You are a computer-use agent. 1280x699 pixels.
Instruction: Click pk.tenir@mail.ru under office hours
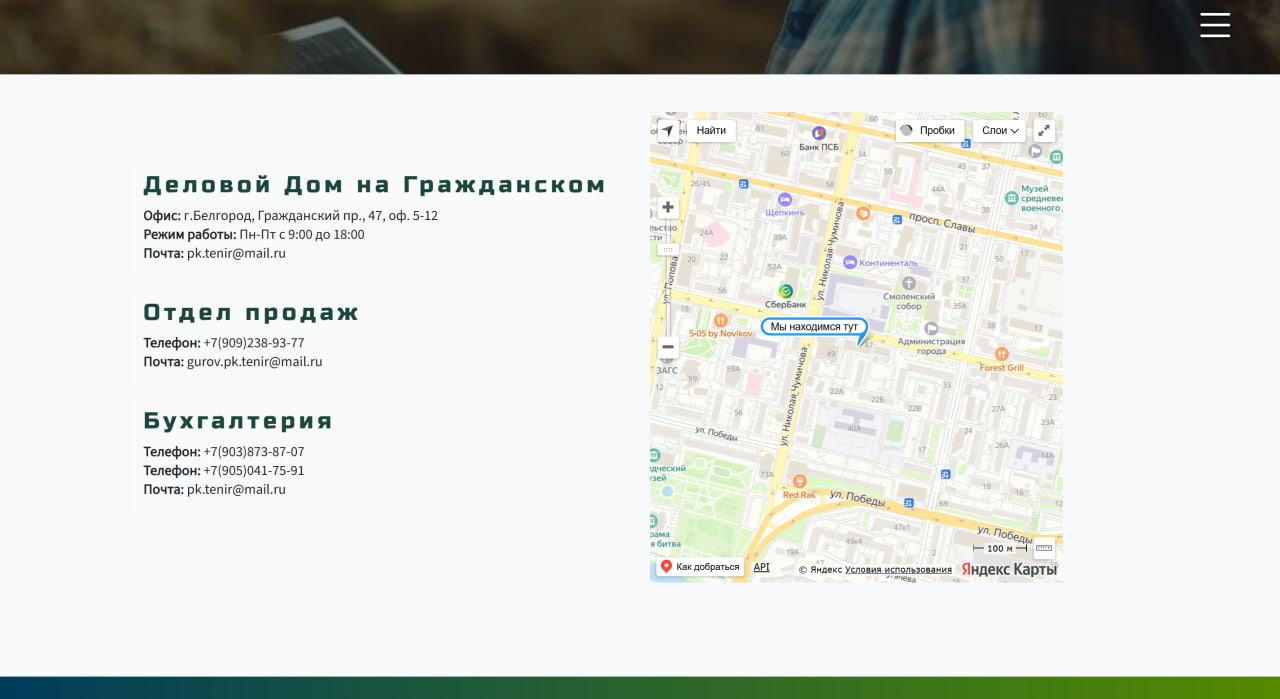[x=237, y=254]
